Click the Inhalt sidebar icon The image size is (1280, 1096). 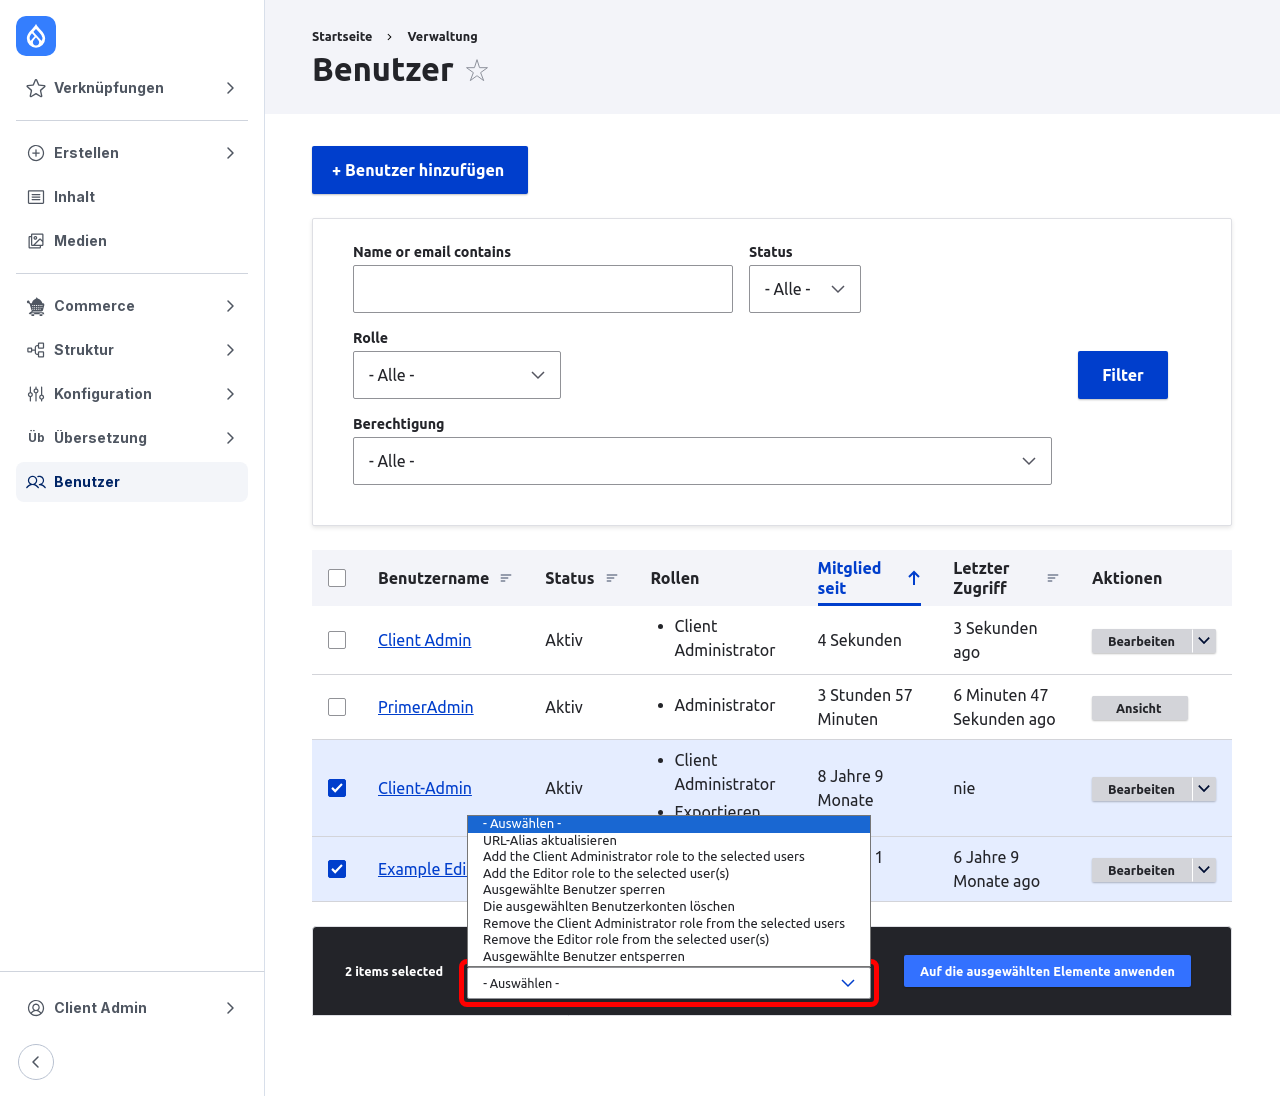tap(36, 197)
